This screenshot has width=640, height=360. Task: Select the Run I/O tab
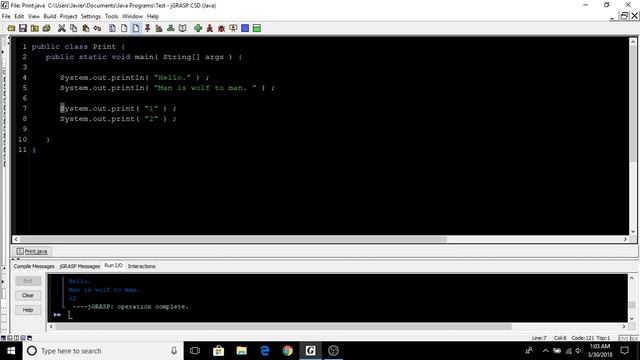tap(113, 266)
